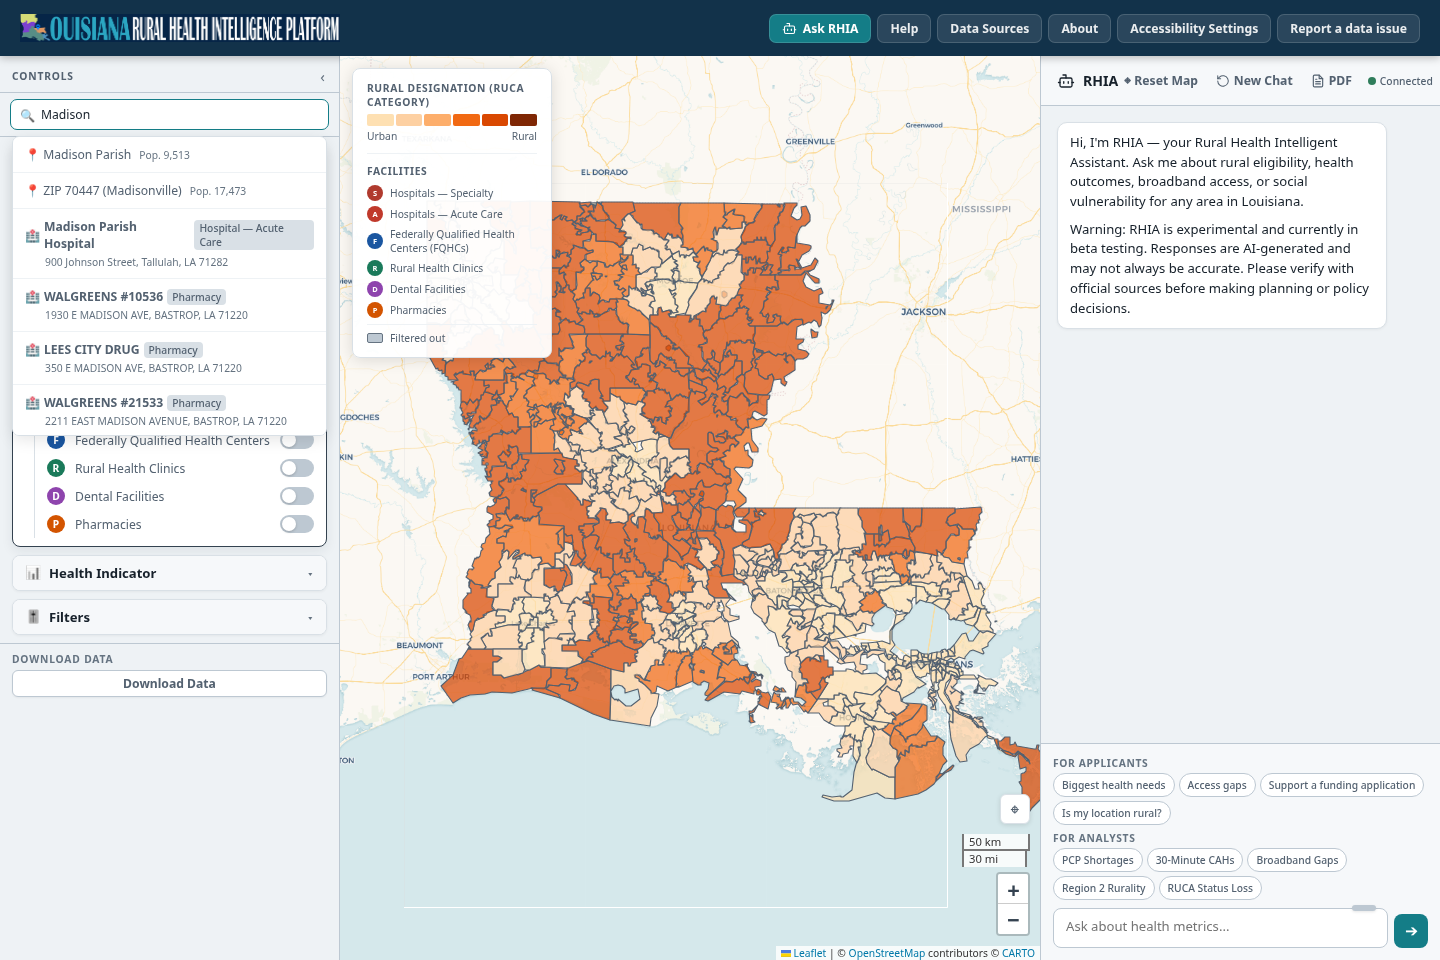The image size is (1440, 960).
Task: Zoom in on the map
Action: tap(1013, 890)
